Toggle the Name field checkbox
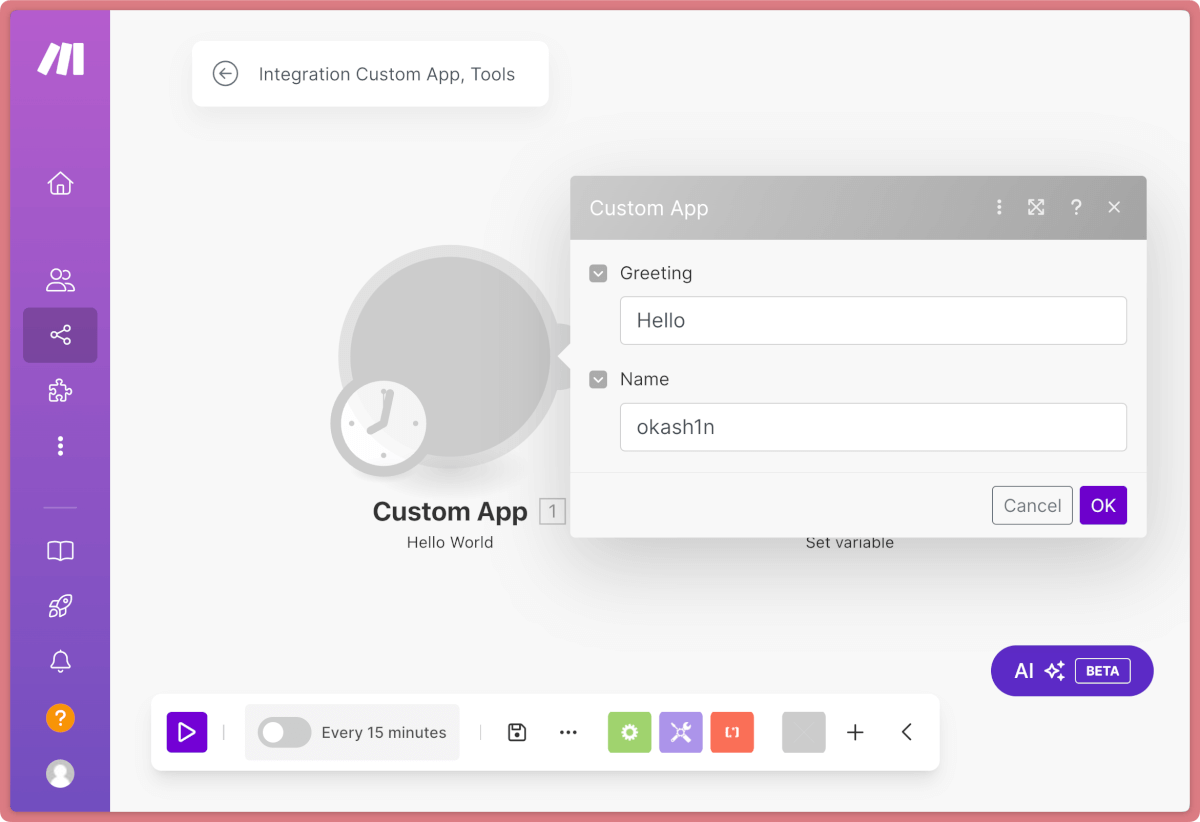 (x=598, y=379)
